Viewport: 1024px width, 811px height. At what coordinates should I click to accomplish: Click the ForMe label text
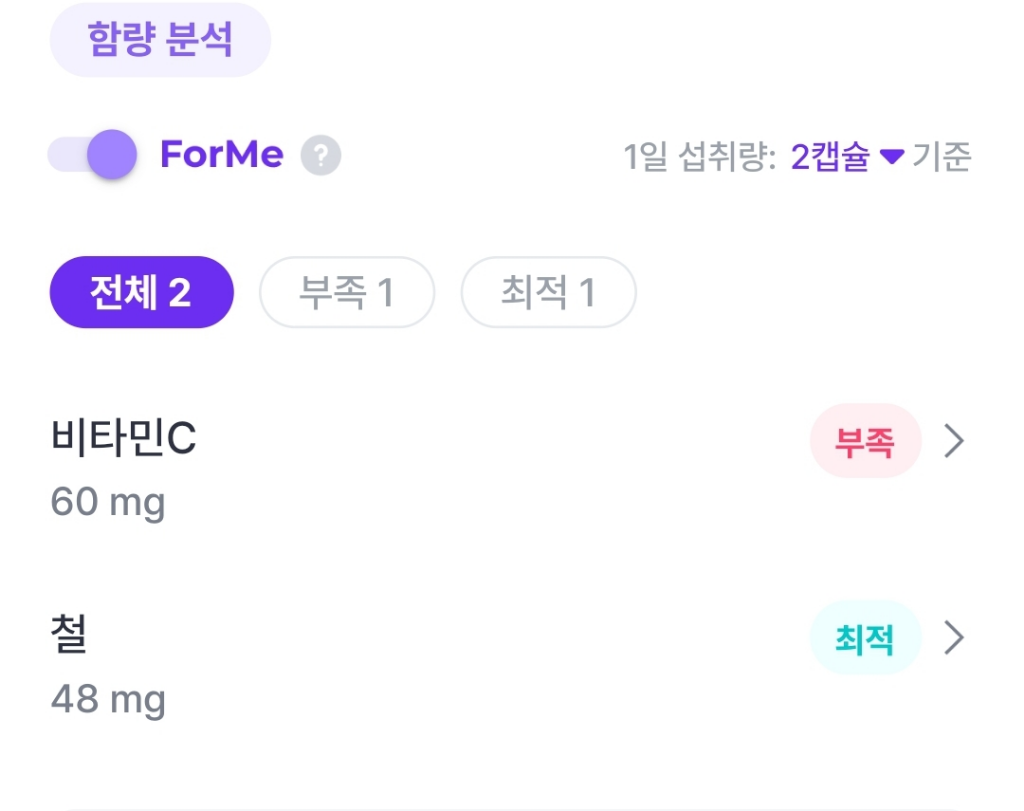tap(221, 156)
